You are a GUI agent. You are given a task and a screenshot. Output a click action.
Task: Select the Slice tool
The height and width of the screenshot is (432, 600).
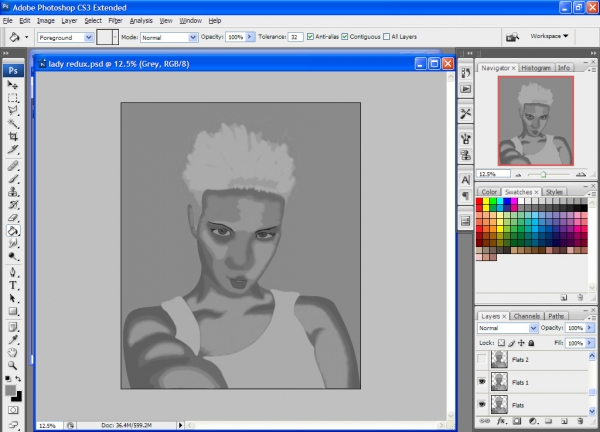pyautogui.click(x=13, y=149)
